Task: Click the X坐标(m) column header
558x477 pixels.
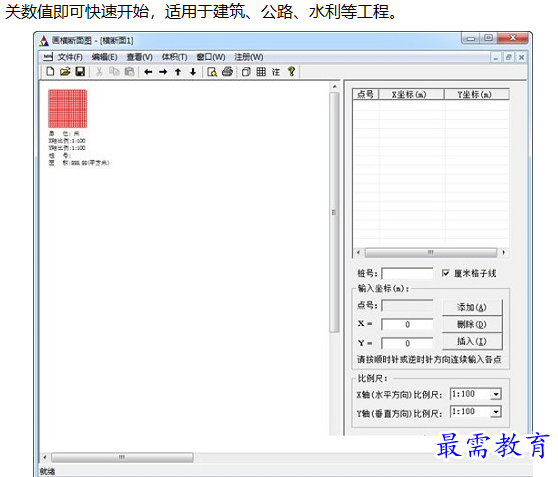Action: pyautogui.click(x=411, y=94)
